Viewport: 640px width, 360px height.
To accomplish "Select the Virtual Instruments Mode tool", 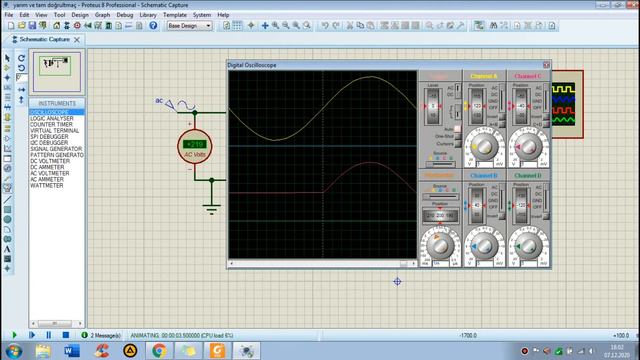I will tap(7, 188).
